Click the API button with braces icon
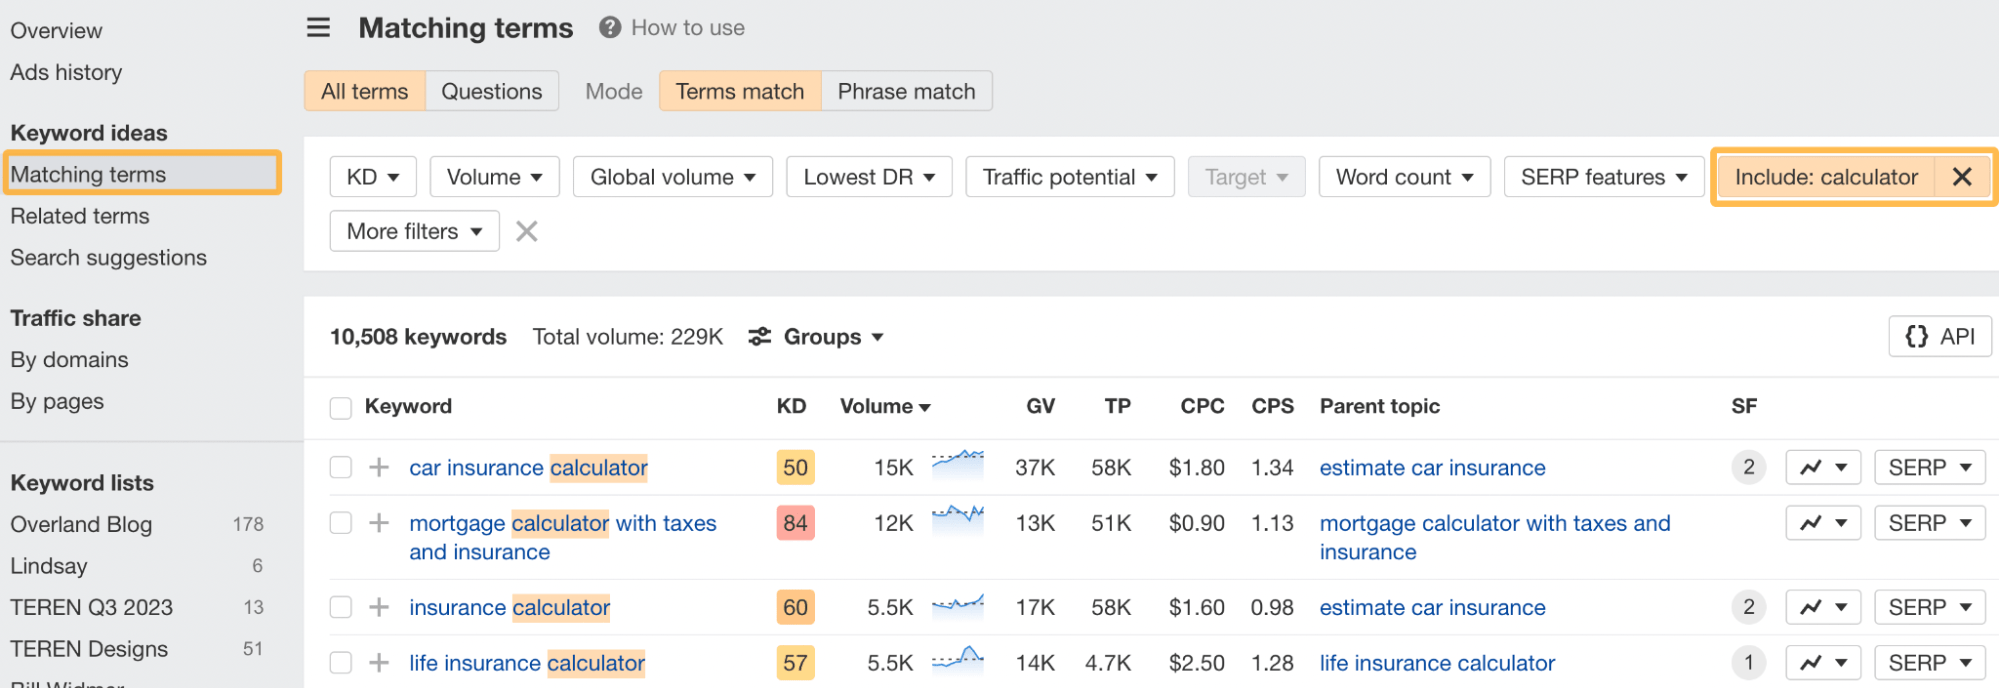 pyautogui.click(x=1939, y=337)
